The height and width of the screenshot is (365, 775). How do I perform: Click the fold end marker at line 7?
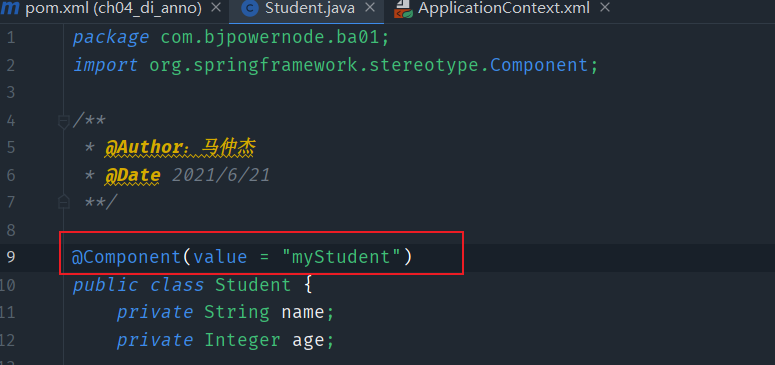click(63, 201)
